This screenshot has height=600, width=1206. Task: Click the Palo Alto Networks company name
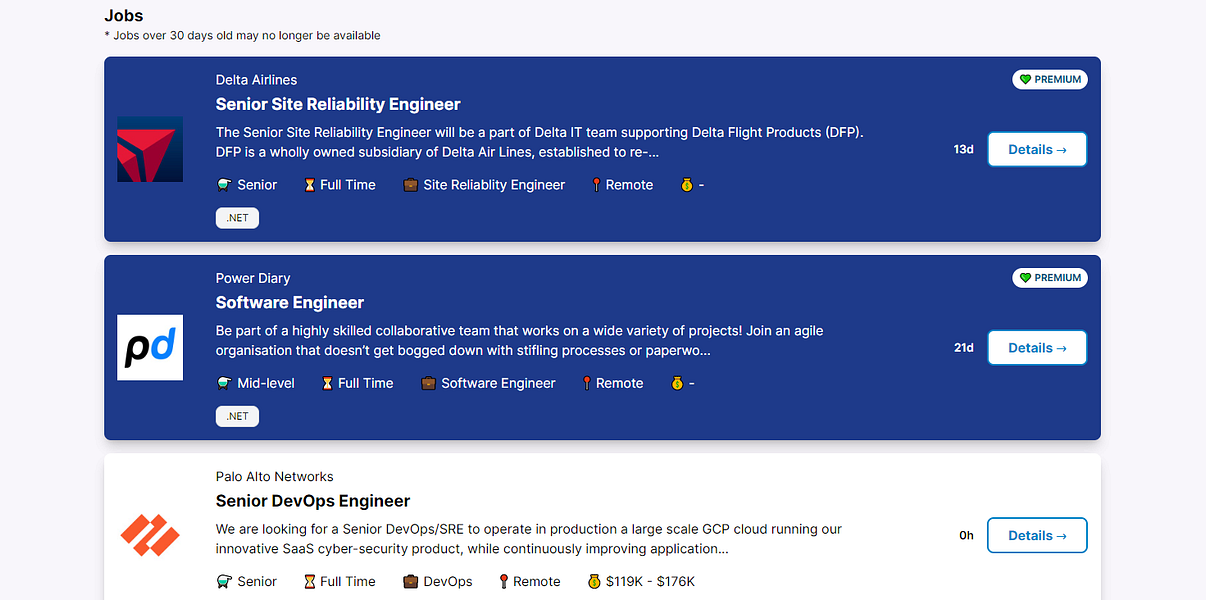coord(275,476)
